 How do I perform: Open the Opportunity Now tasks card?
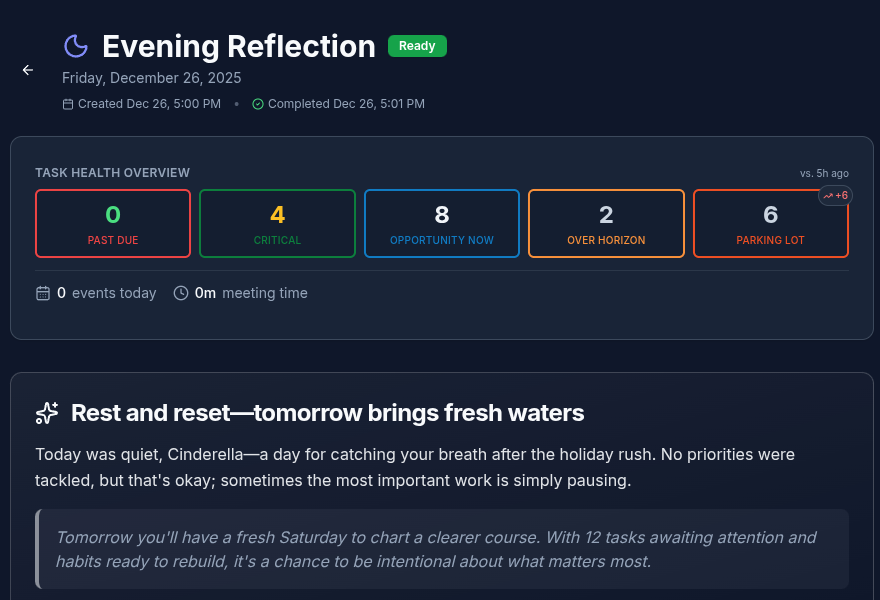(441, 223)
